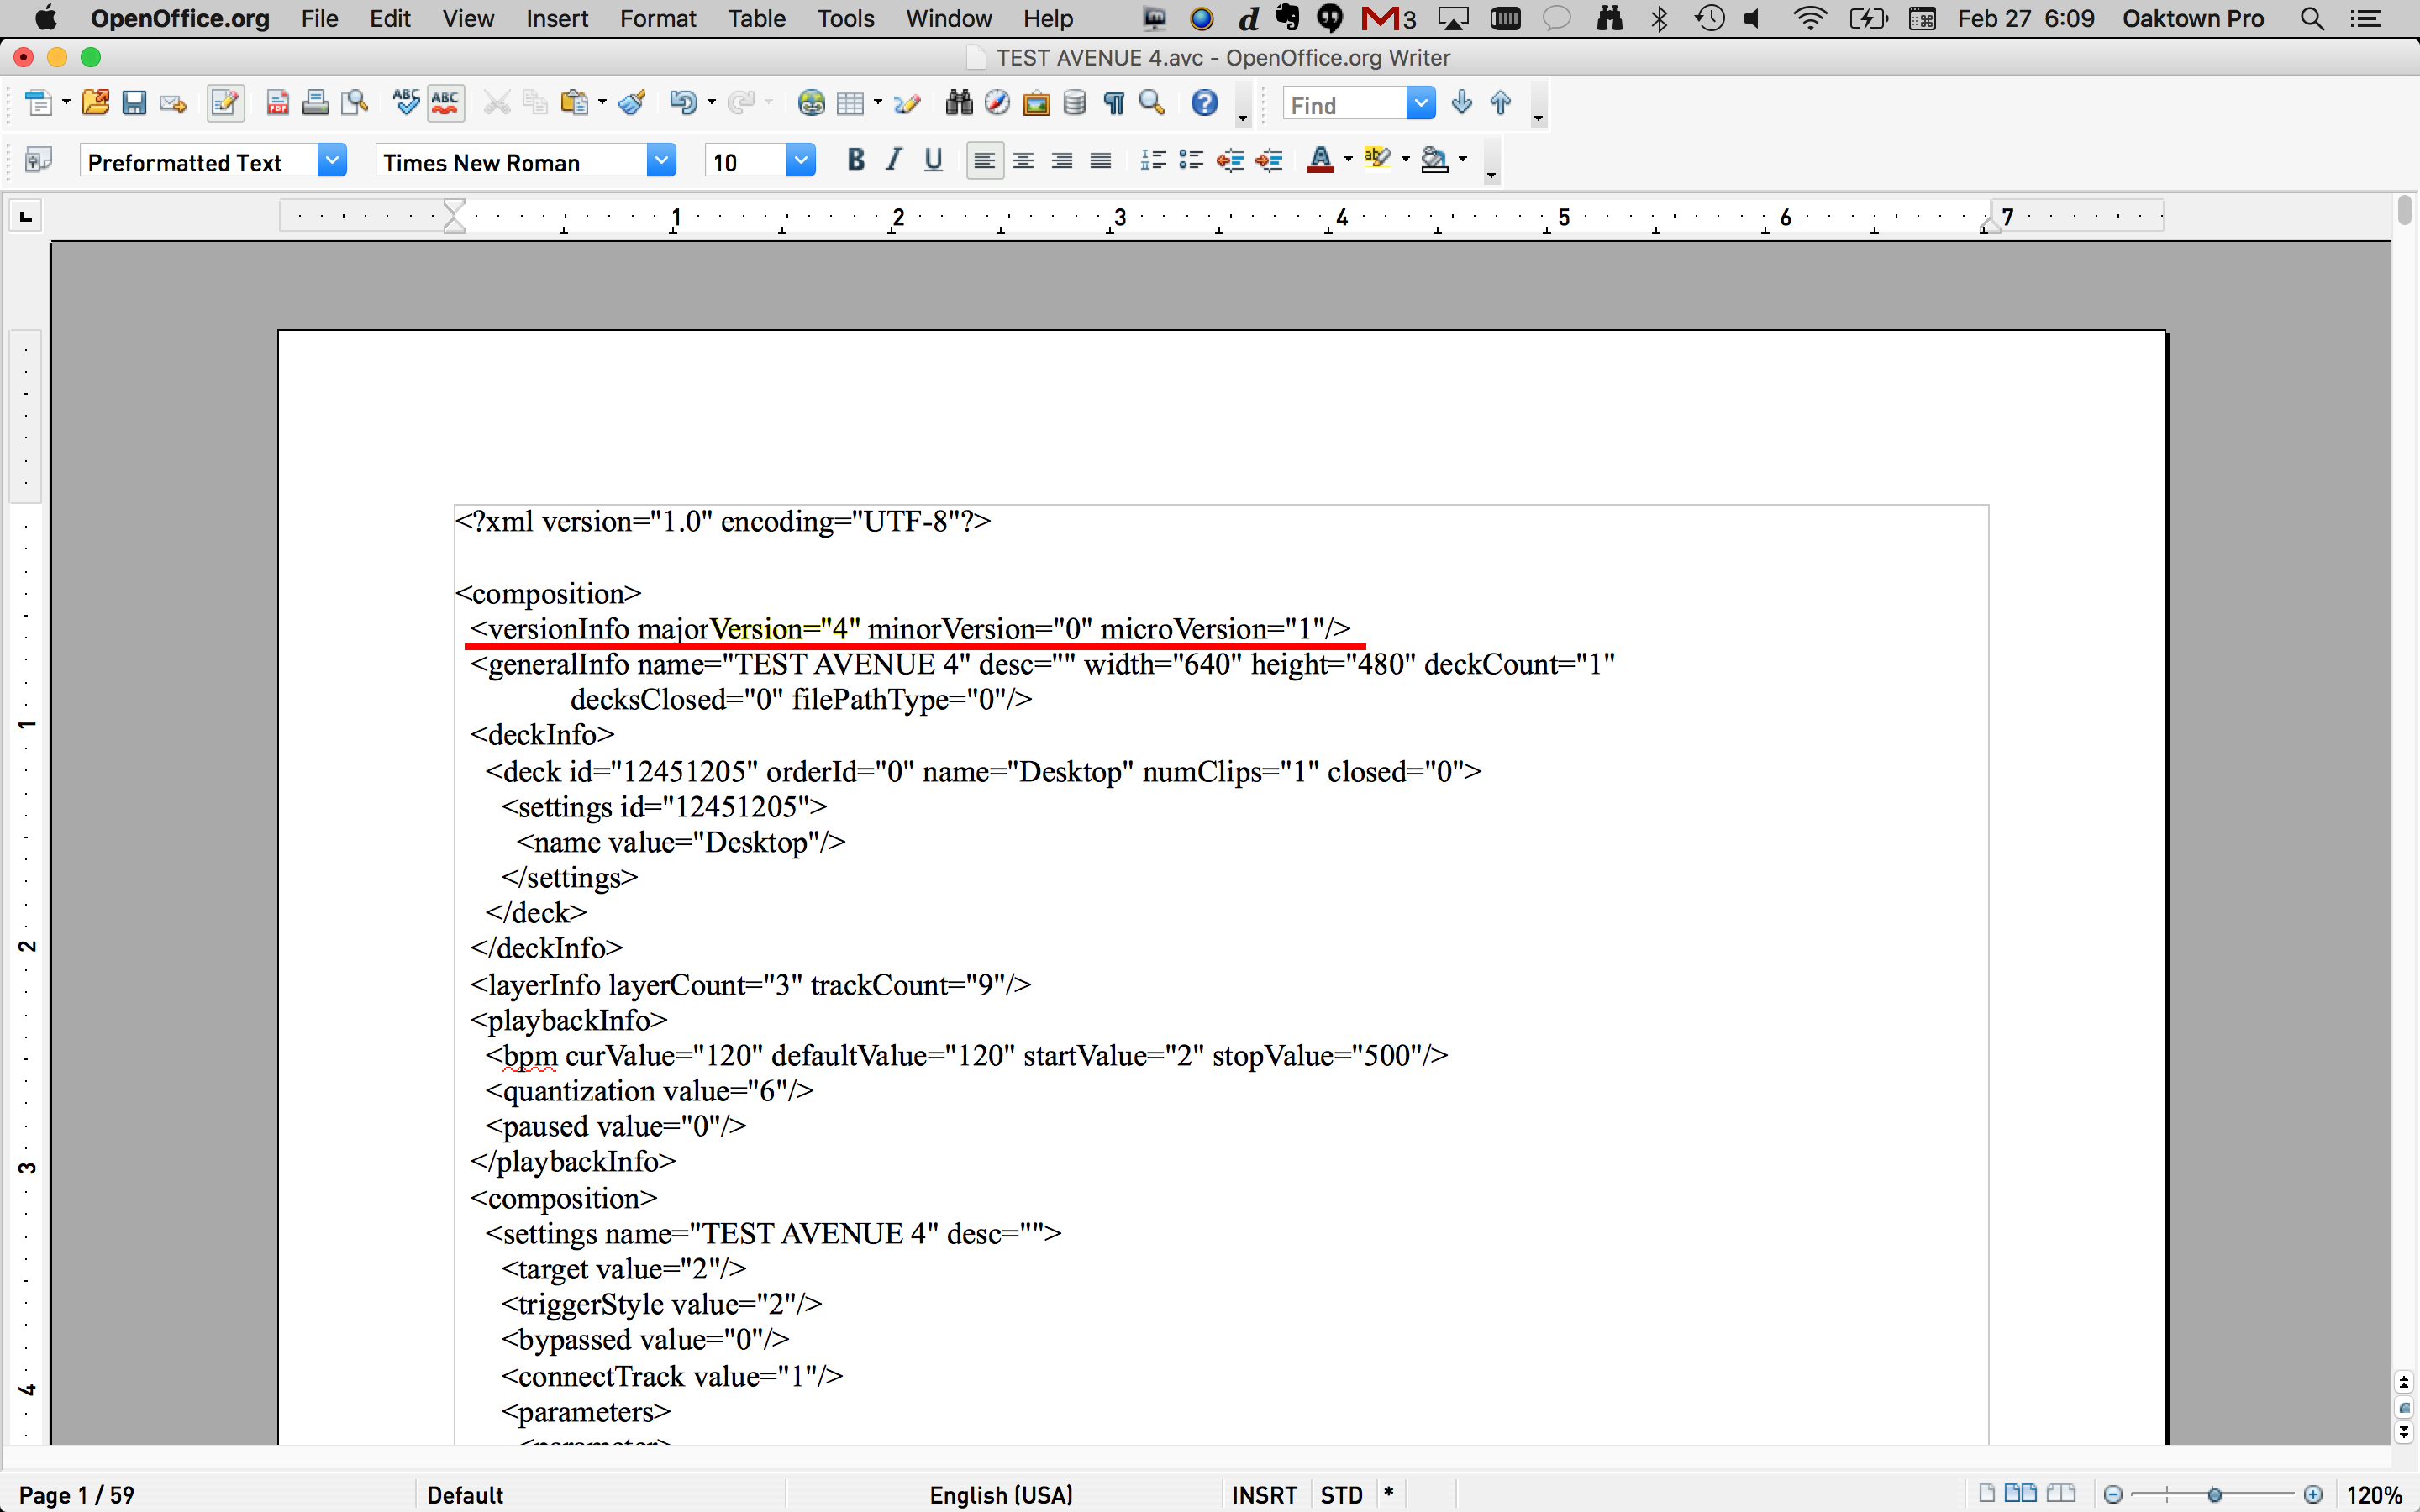The height and width of the screenshot is (1512, 2420).
Task: Toggle nonprinting characters paragraph mark
Action: tap(1114, 103)
